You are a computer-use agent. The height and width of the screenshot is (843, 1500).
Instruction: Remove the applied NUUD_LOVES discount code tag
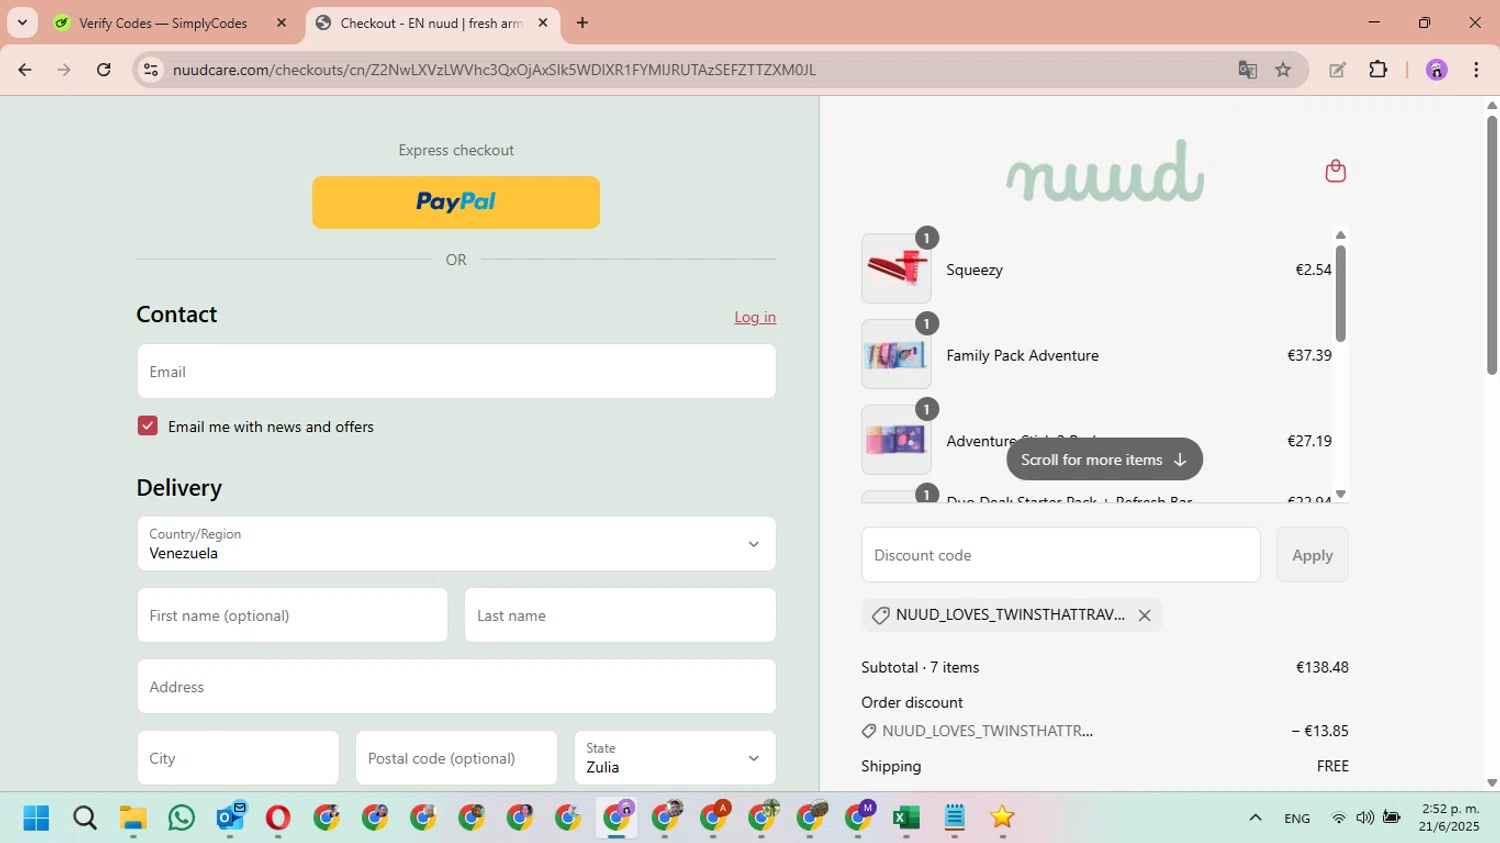(x=1145, y=615)
